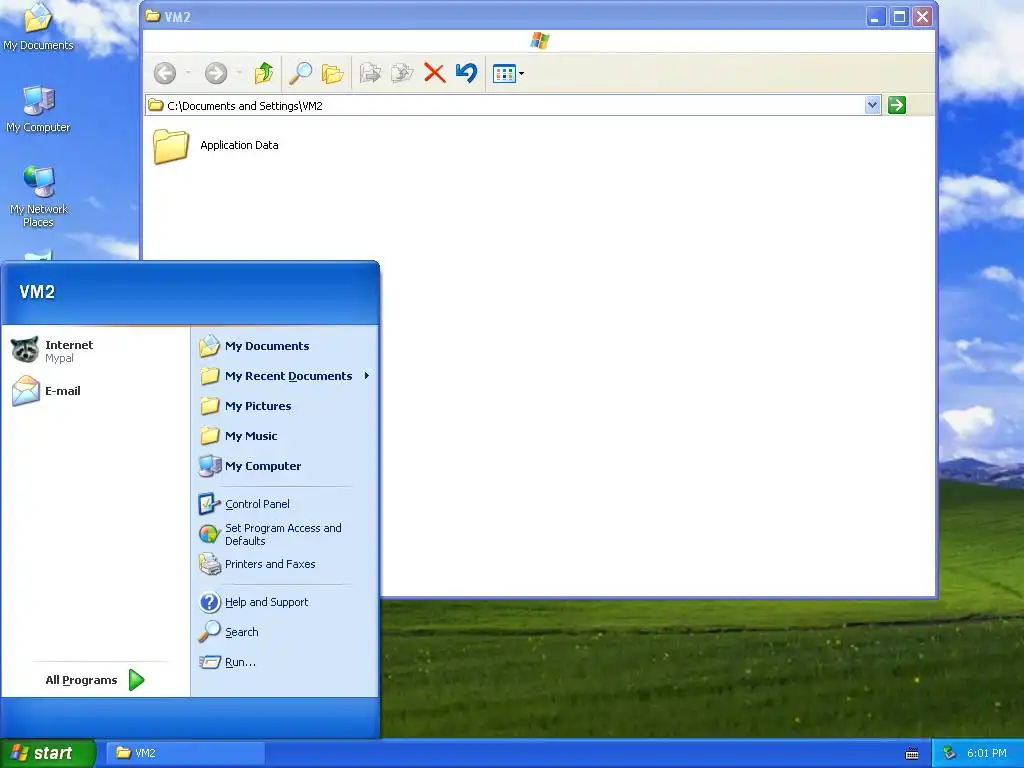The width and height of the screenshot is (1024, 768).
Task: Open the address bar dropdown arrow
Action: (x=872, y=105)
